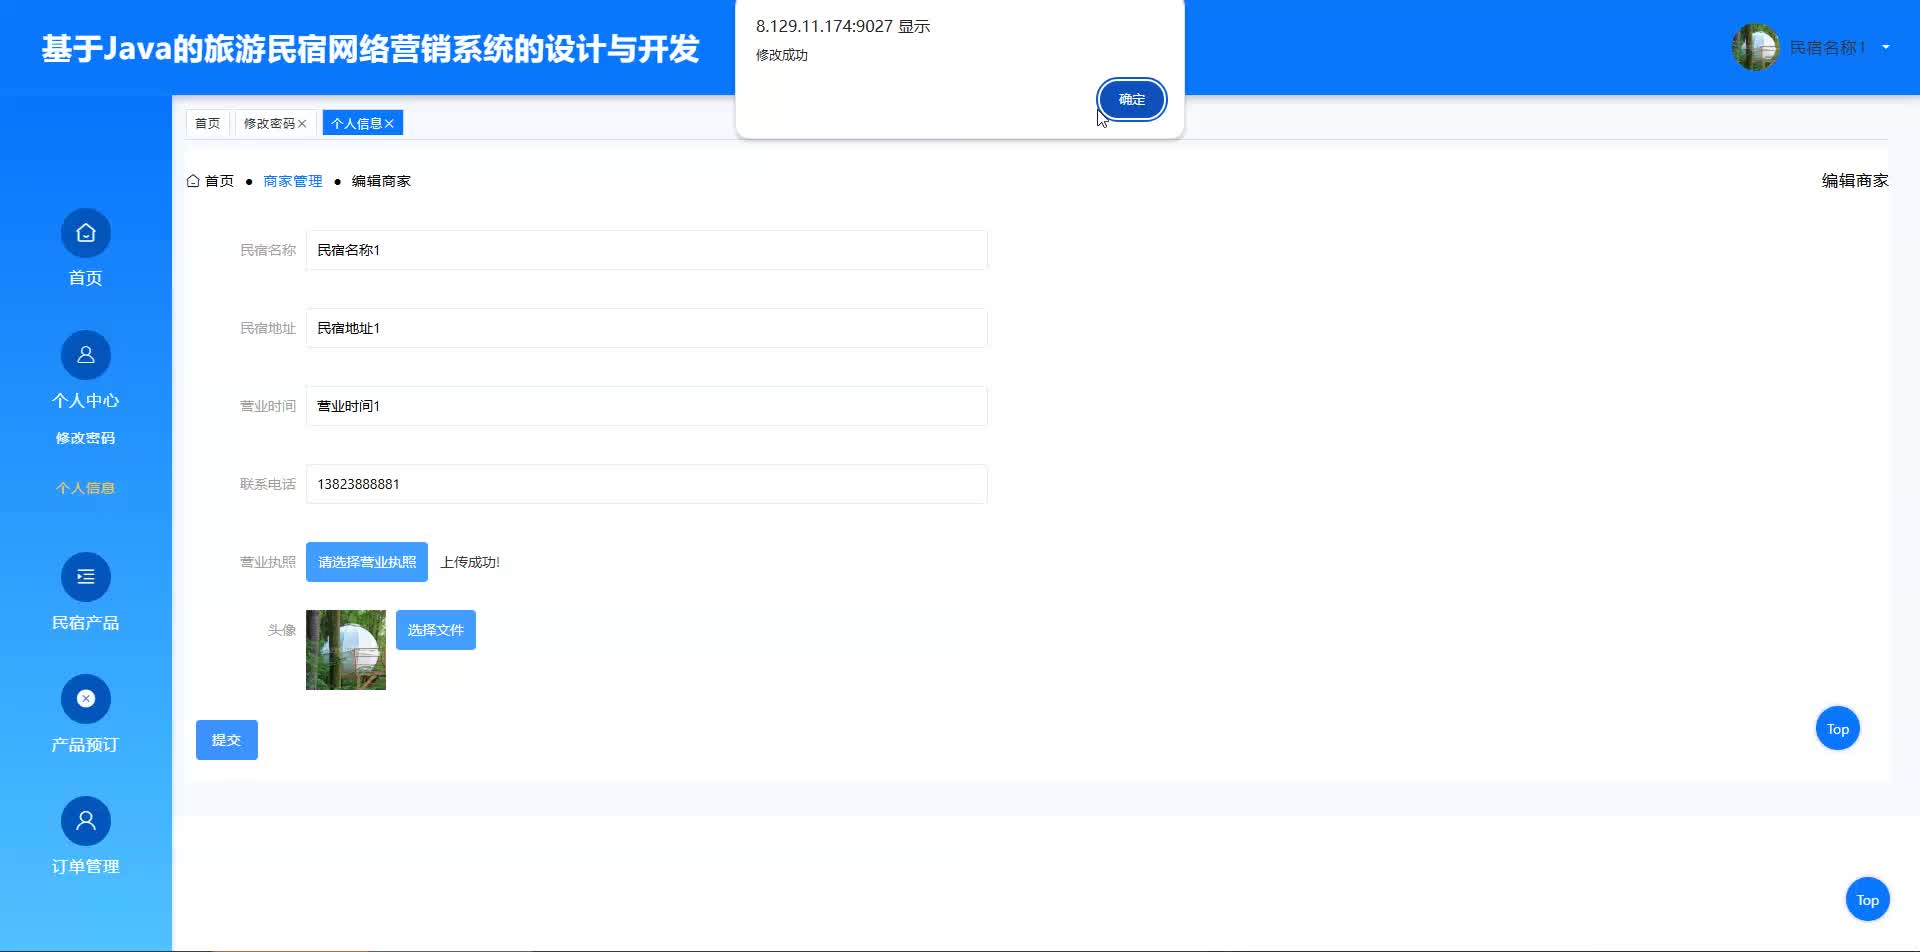
Task: Open the lower Top scroll button
Action: (1866, 898)
